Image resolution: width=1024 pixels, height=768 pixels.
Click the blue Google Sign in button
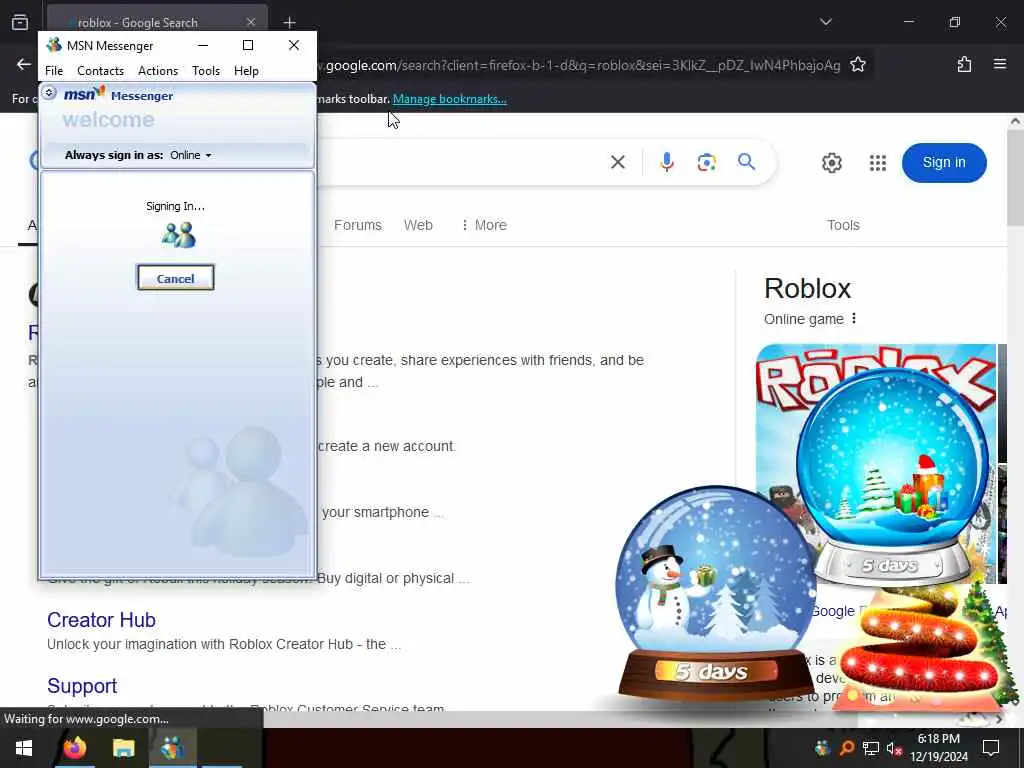(944, 163)
